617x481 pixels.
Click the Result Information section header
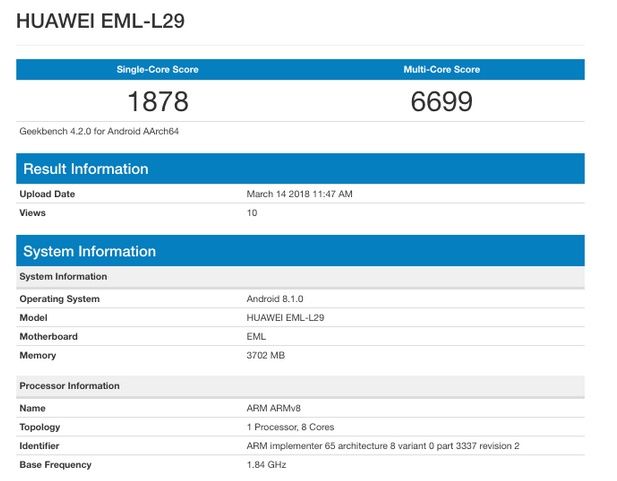300,169
